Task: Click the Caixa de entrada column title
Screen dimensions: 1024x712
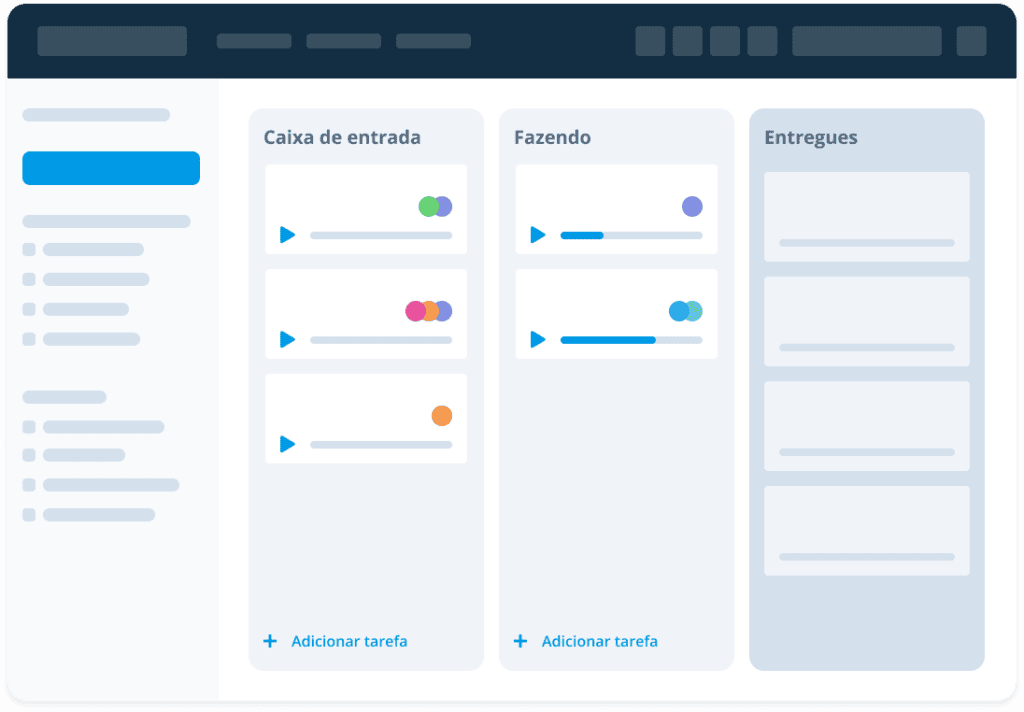Action: pos(342,137)
